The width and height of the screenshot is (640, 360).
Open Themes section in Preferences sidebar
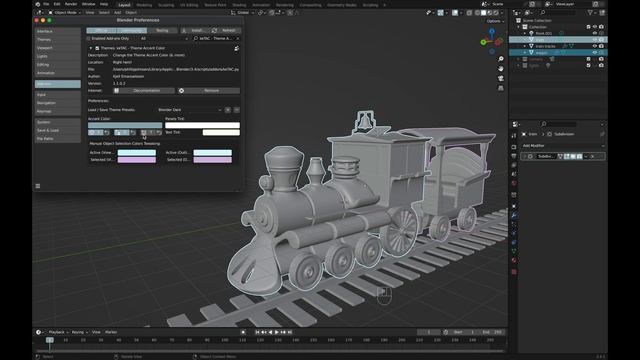(58, 40)
